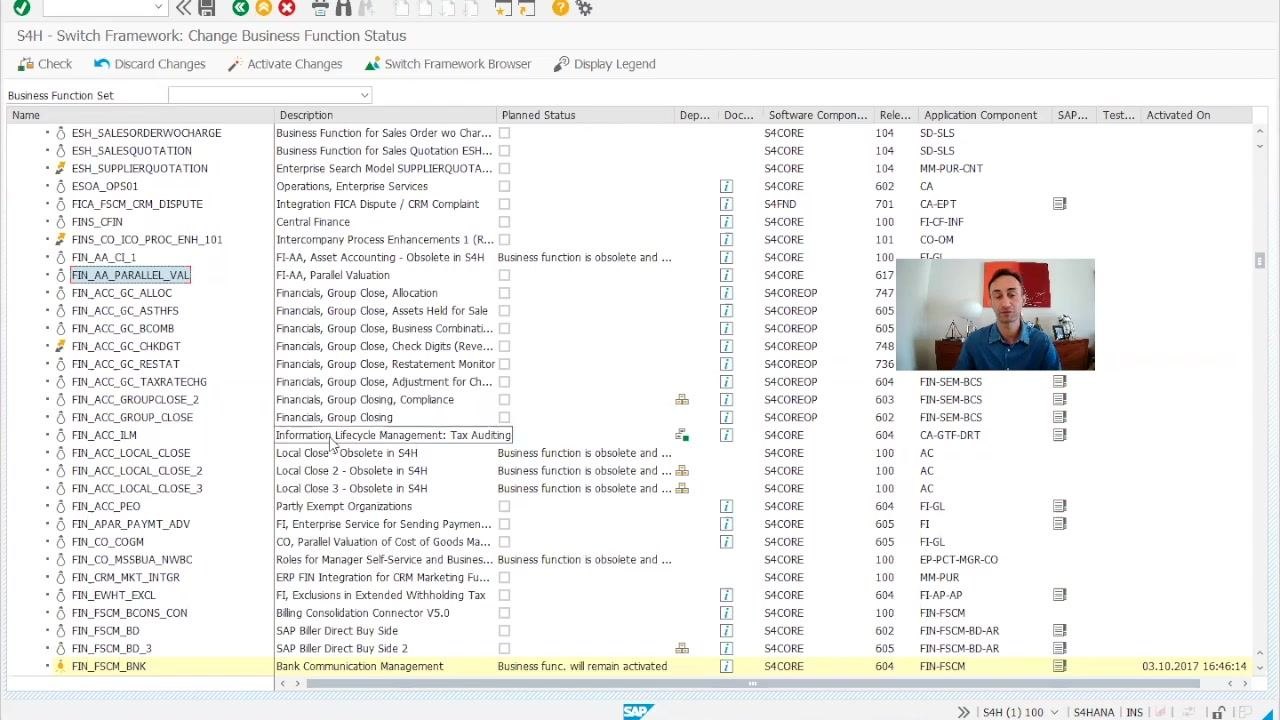
Task: Open the command field dropdown arrow
Action: coord(157,8)
